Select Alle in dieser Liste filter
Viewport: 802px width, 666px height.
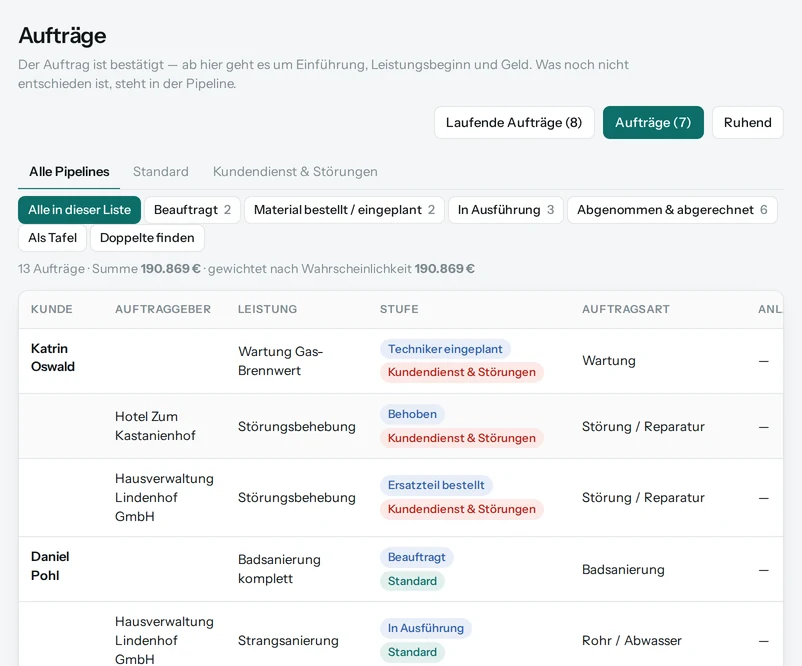click(79, 210)
